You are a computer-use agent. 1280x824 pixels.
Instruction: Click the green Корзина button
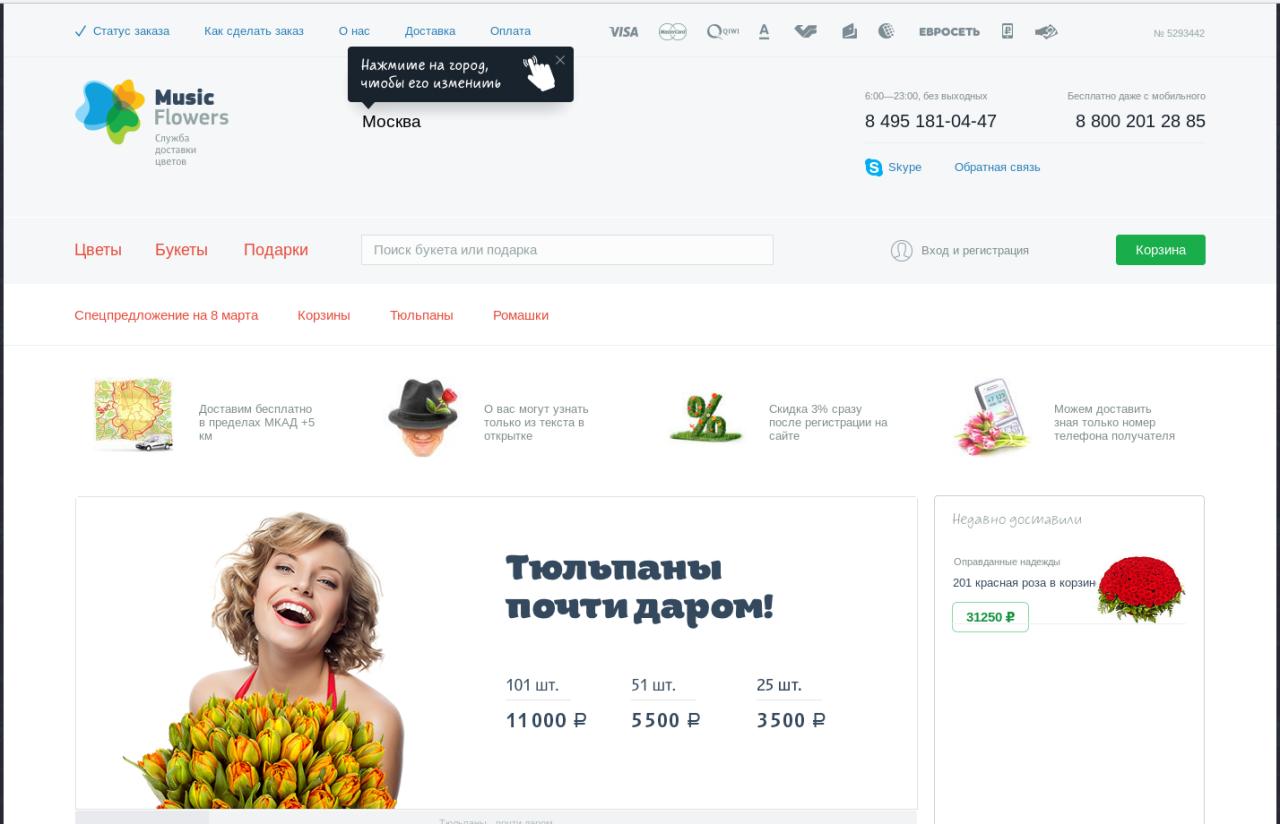point(1160,250)
